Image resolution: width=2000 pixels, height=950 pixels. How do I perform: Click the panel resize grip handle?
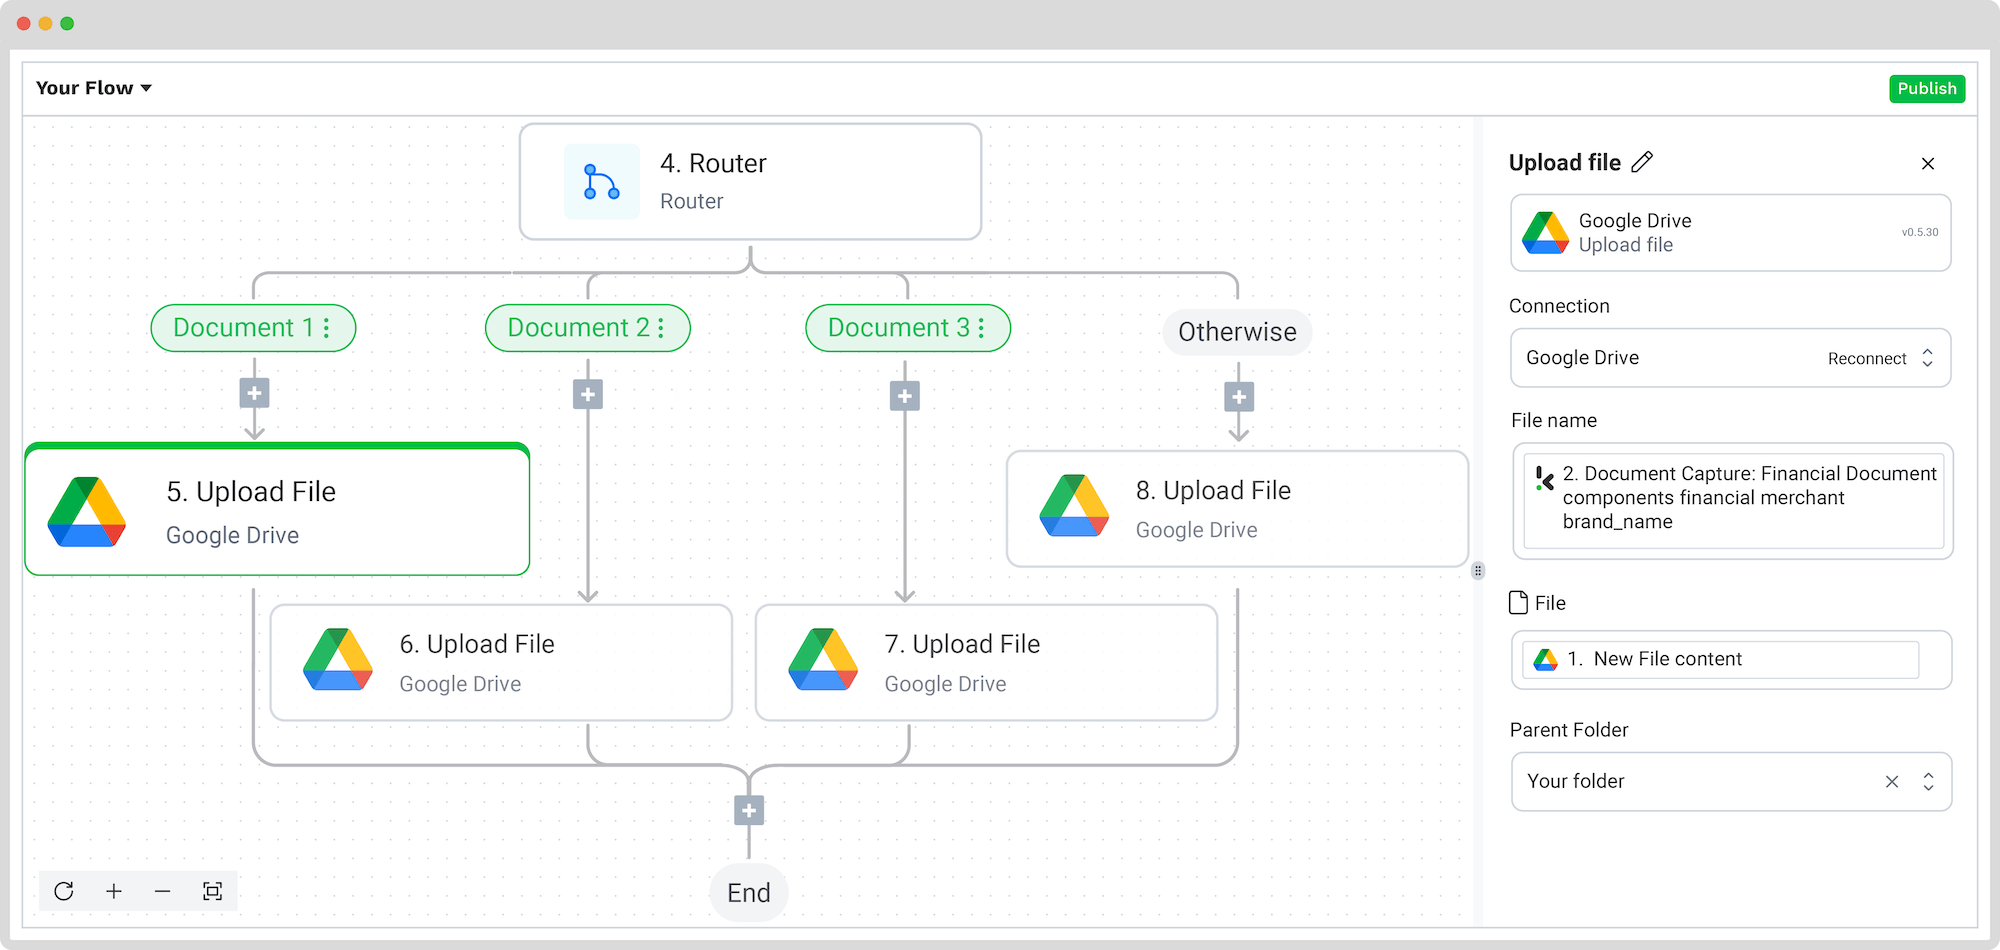[1478, 571]
